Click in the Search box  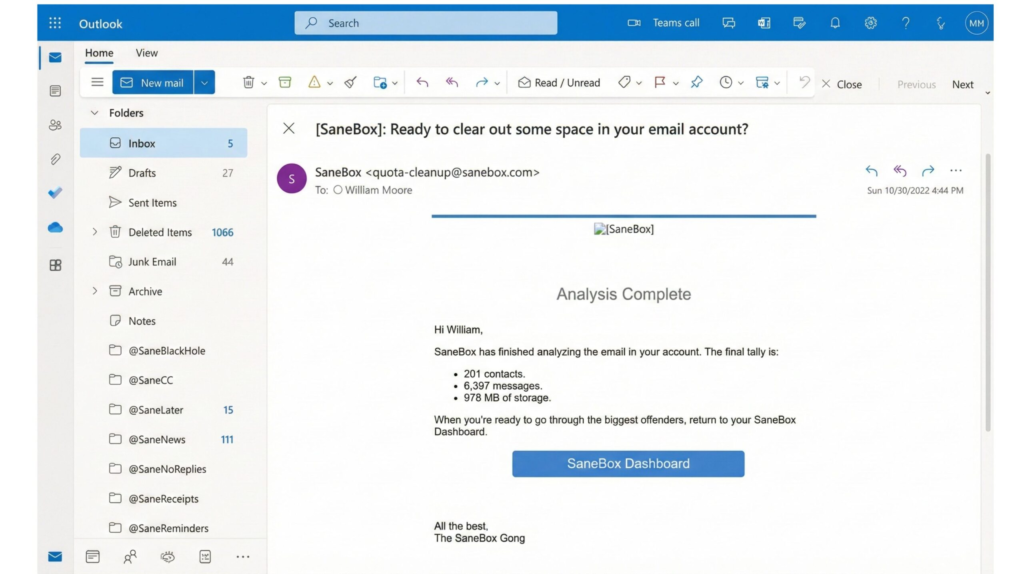[x=426, y=23]
